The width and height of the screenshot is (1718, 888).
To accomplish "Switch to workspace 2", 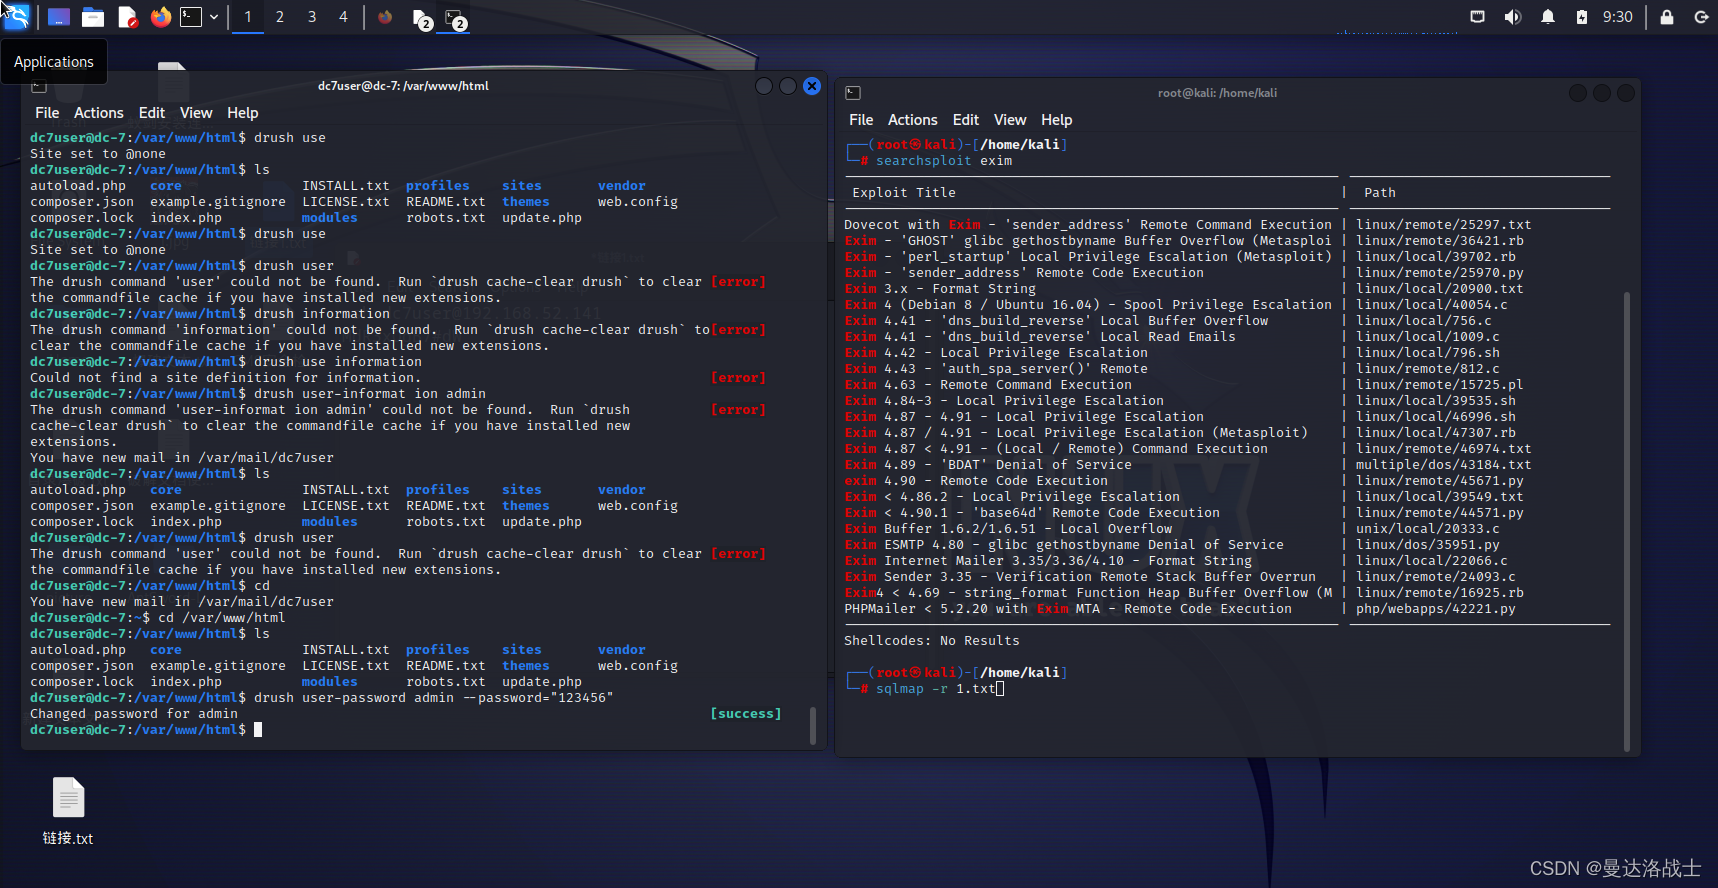I will [280, 17].
